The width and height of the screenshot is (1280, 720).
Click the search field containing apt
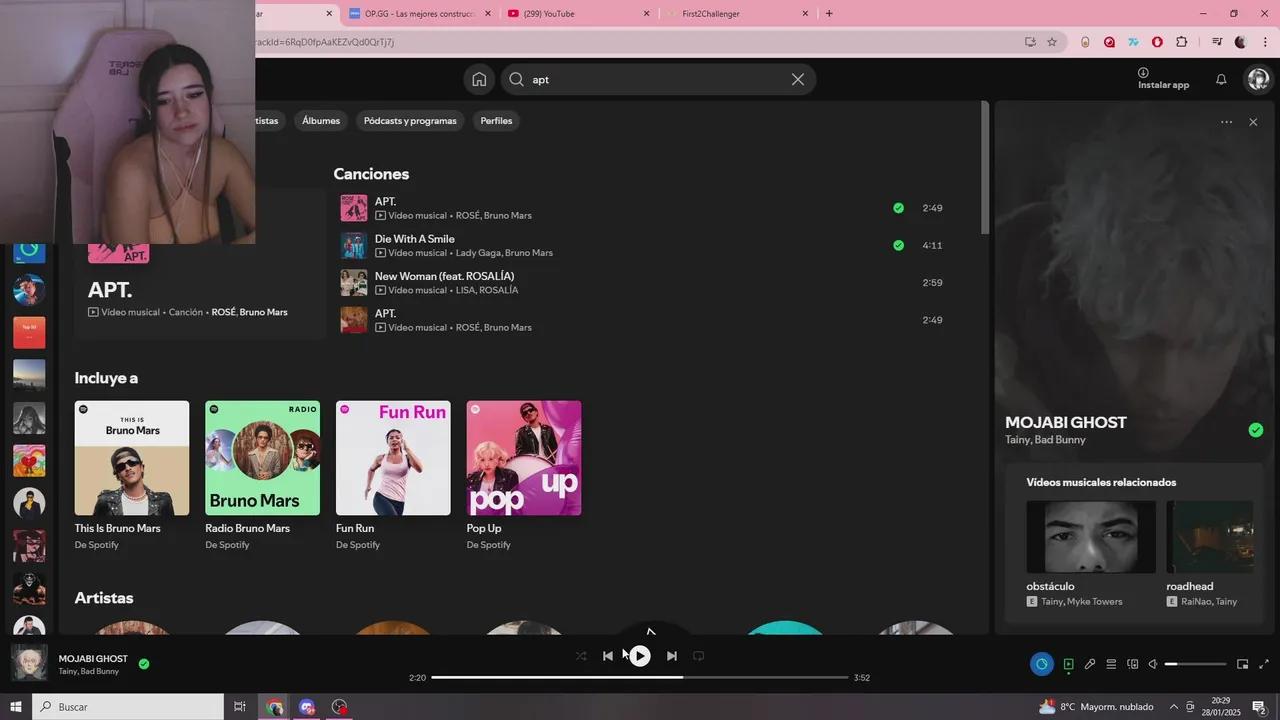pyautogui.click(x=658, y=80)
